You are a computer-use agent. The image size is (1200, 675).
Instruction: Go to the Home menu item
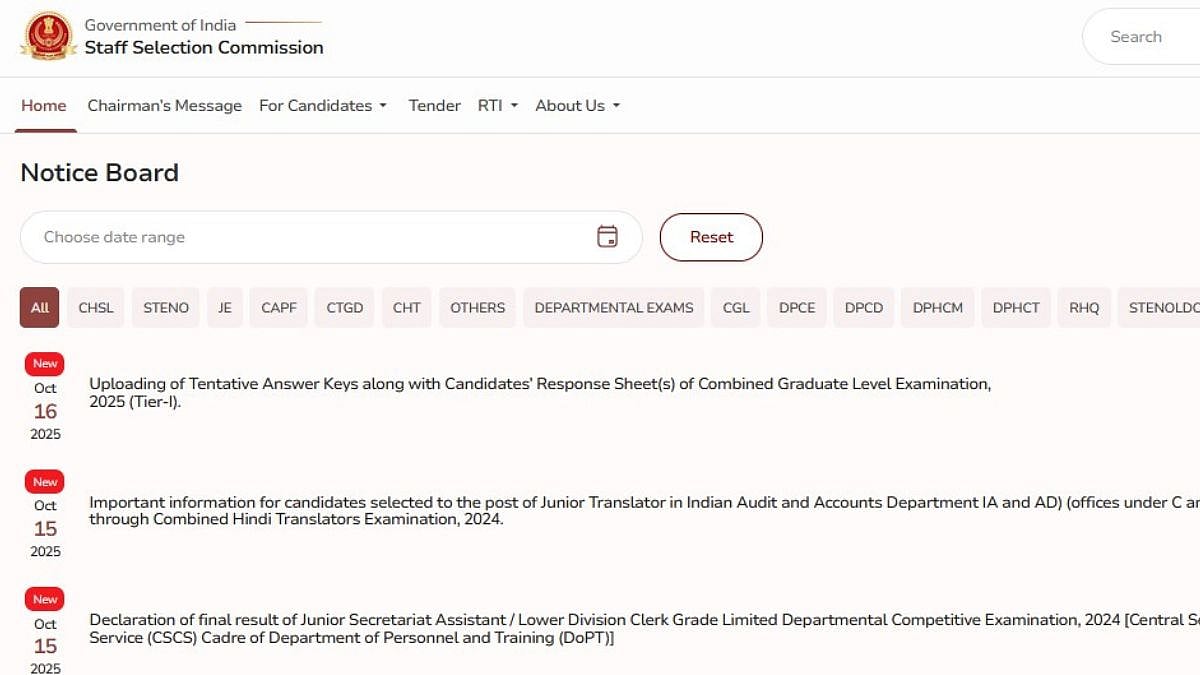(x=44, y=106)
